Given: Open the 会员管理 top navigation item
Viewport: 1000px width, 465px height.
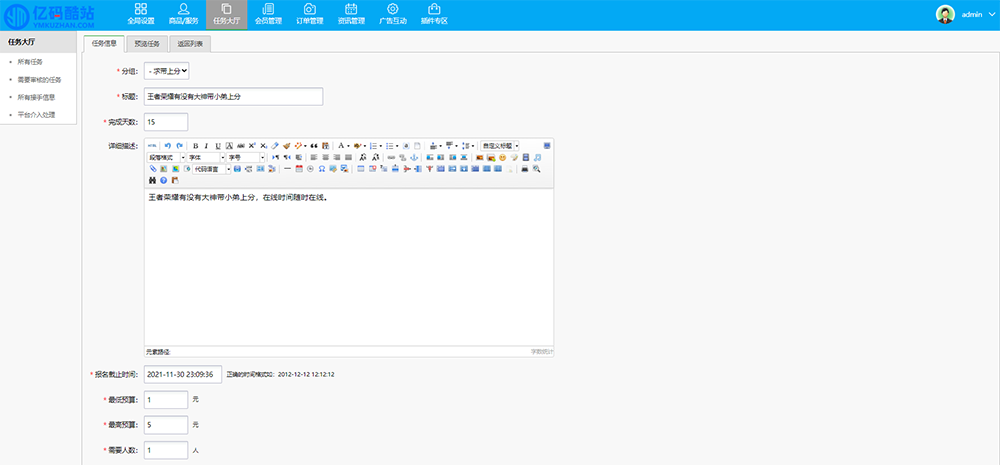Looking at the screenshot, I should 268,14.
